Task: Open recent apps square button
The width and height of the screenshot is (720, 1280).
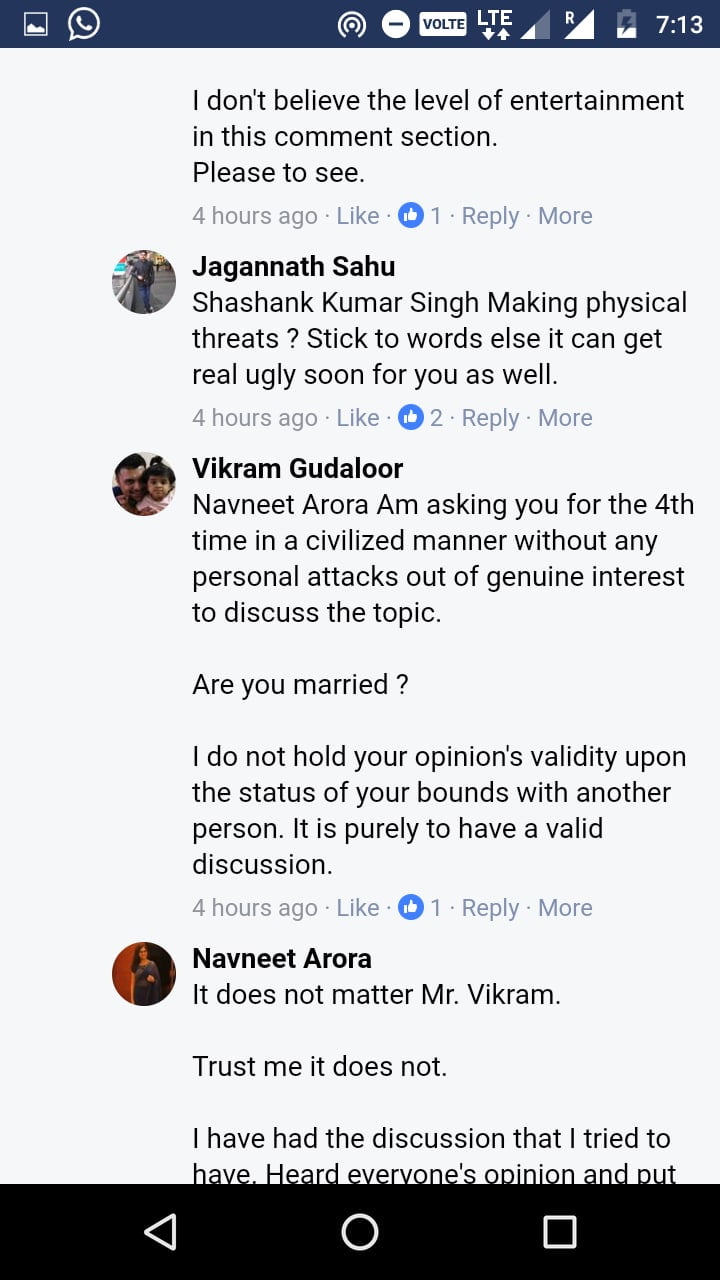Action: coord(559,1231)
